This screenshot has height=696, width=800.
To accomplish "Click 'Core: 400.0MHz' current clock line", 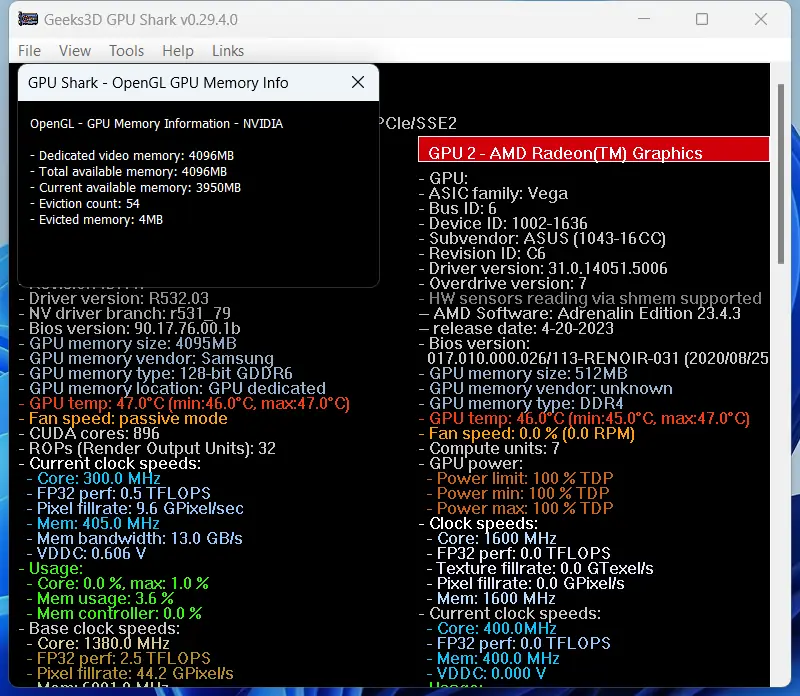I will (491, 629).
